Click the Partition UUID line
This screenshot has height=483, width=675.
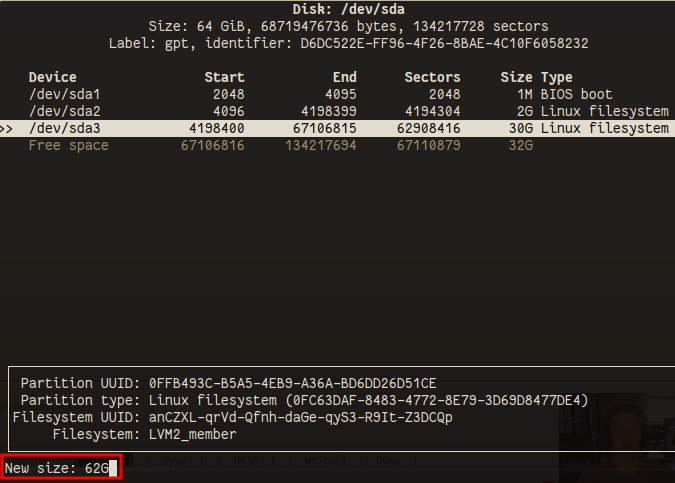[228, 383]
